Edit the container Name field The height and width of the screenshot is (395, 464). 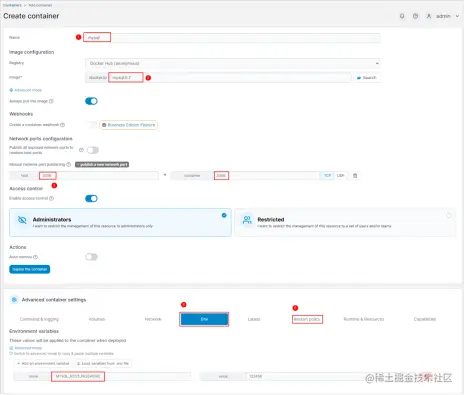tap(232, 37)
